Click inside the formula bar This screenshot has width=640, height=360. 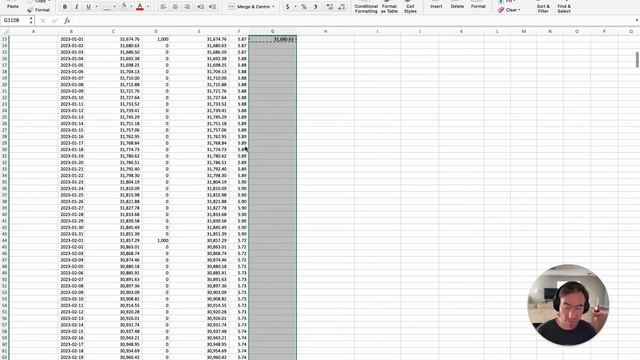point(351,20)
